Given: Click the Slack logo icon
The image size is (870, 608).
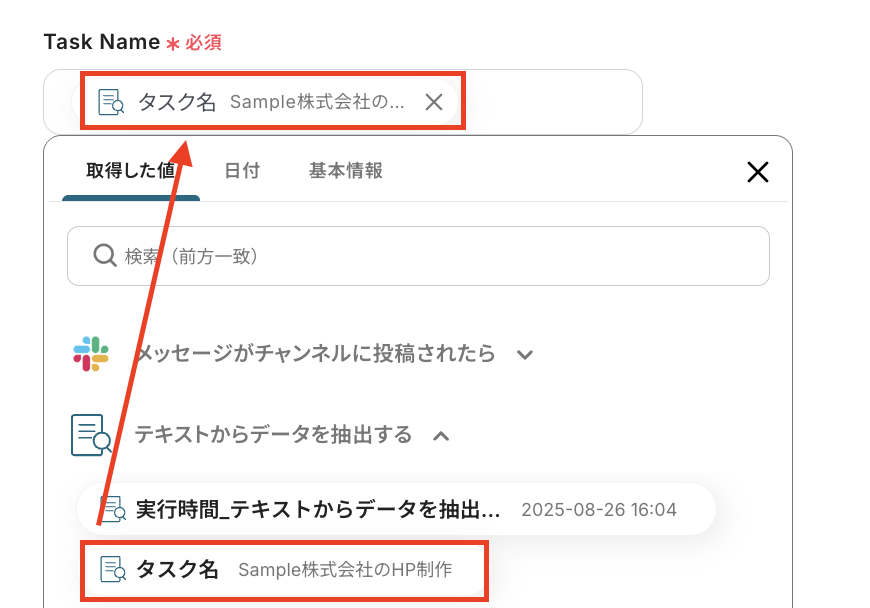Looking at the screenshot, I should 91,354.
